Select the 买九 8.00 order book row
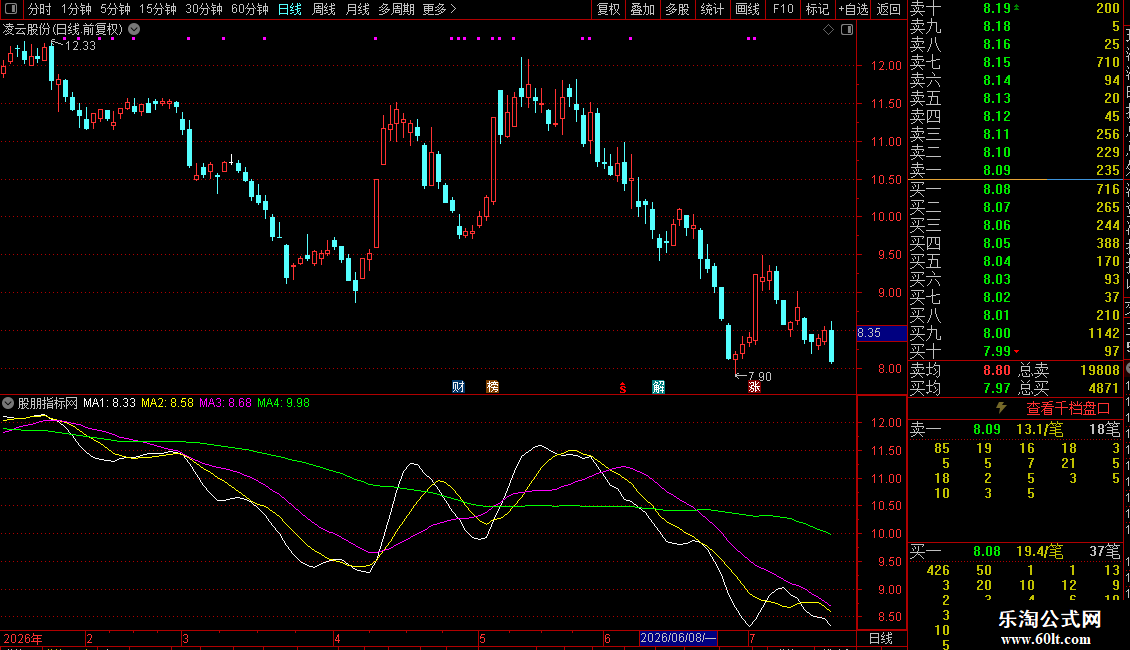This screenshot has width=1130, height=650. tap(1015, 334)
